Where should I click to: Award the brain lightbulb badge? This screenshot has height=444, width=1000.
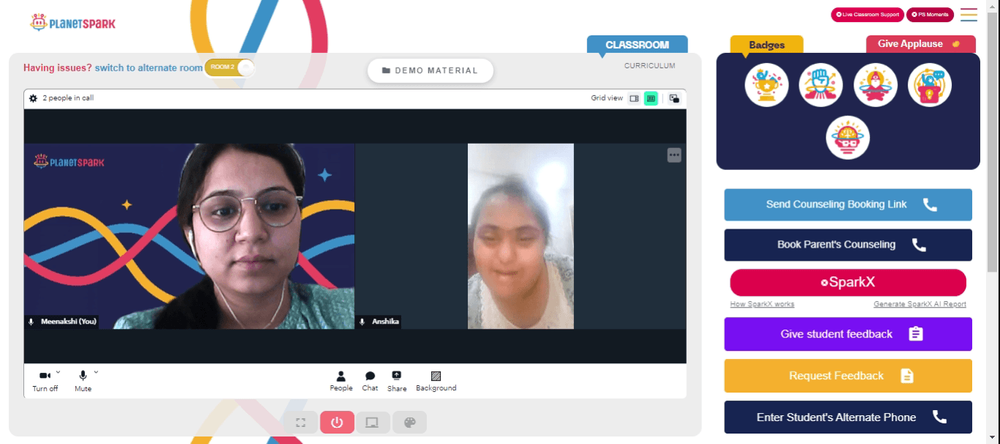click(848, 138)
